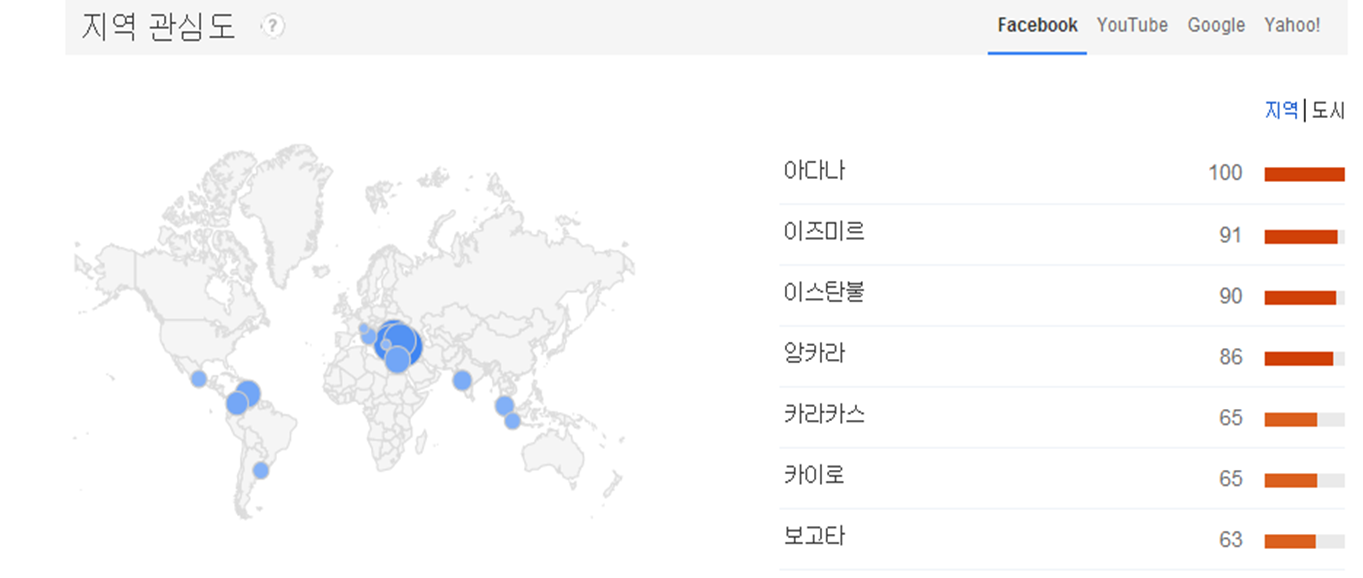Select the map bubble over Argentina
The width and height of the screenshot is (1363, 578).
pos(261,470)
